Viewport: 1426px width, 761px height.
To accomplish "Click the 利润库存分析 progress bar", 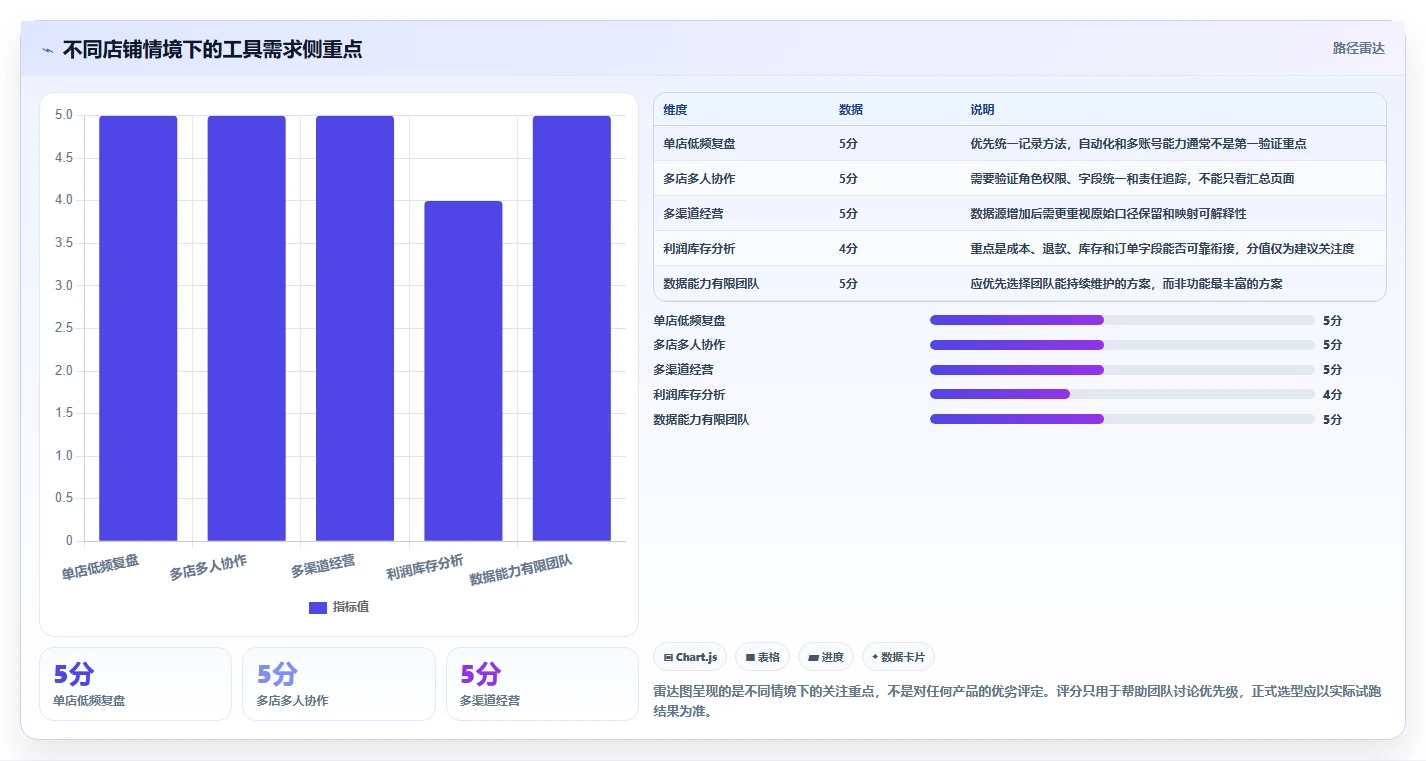I will pos(1122,394).
